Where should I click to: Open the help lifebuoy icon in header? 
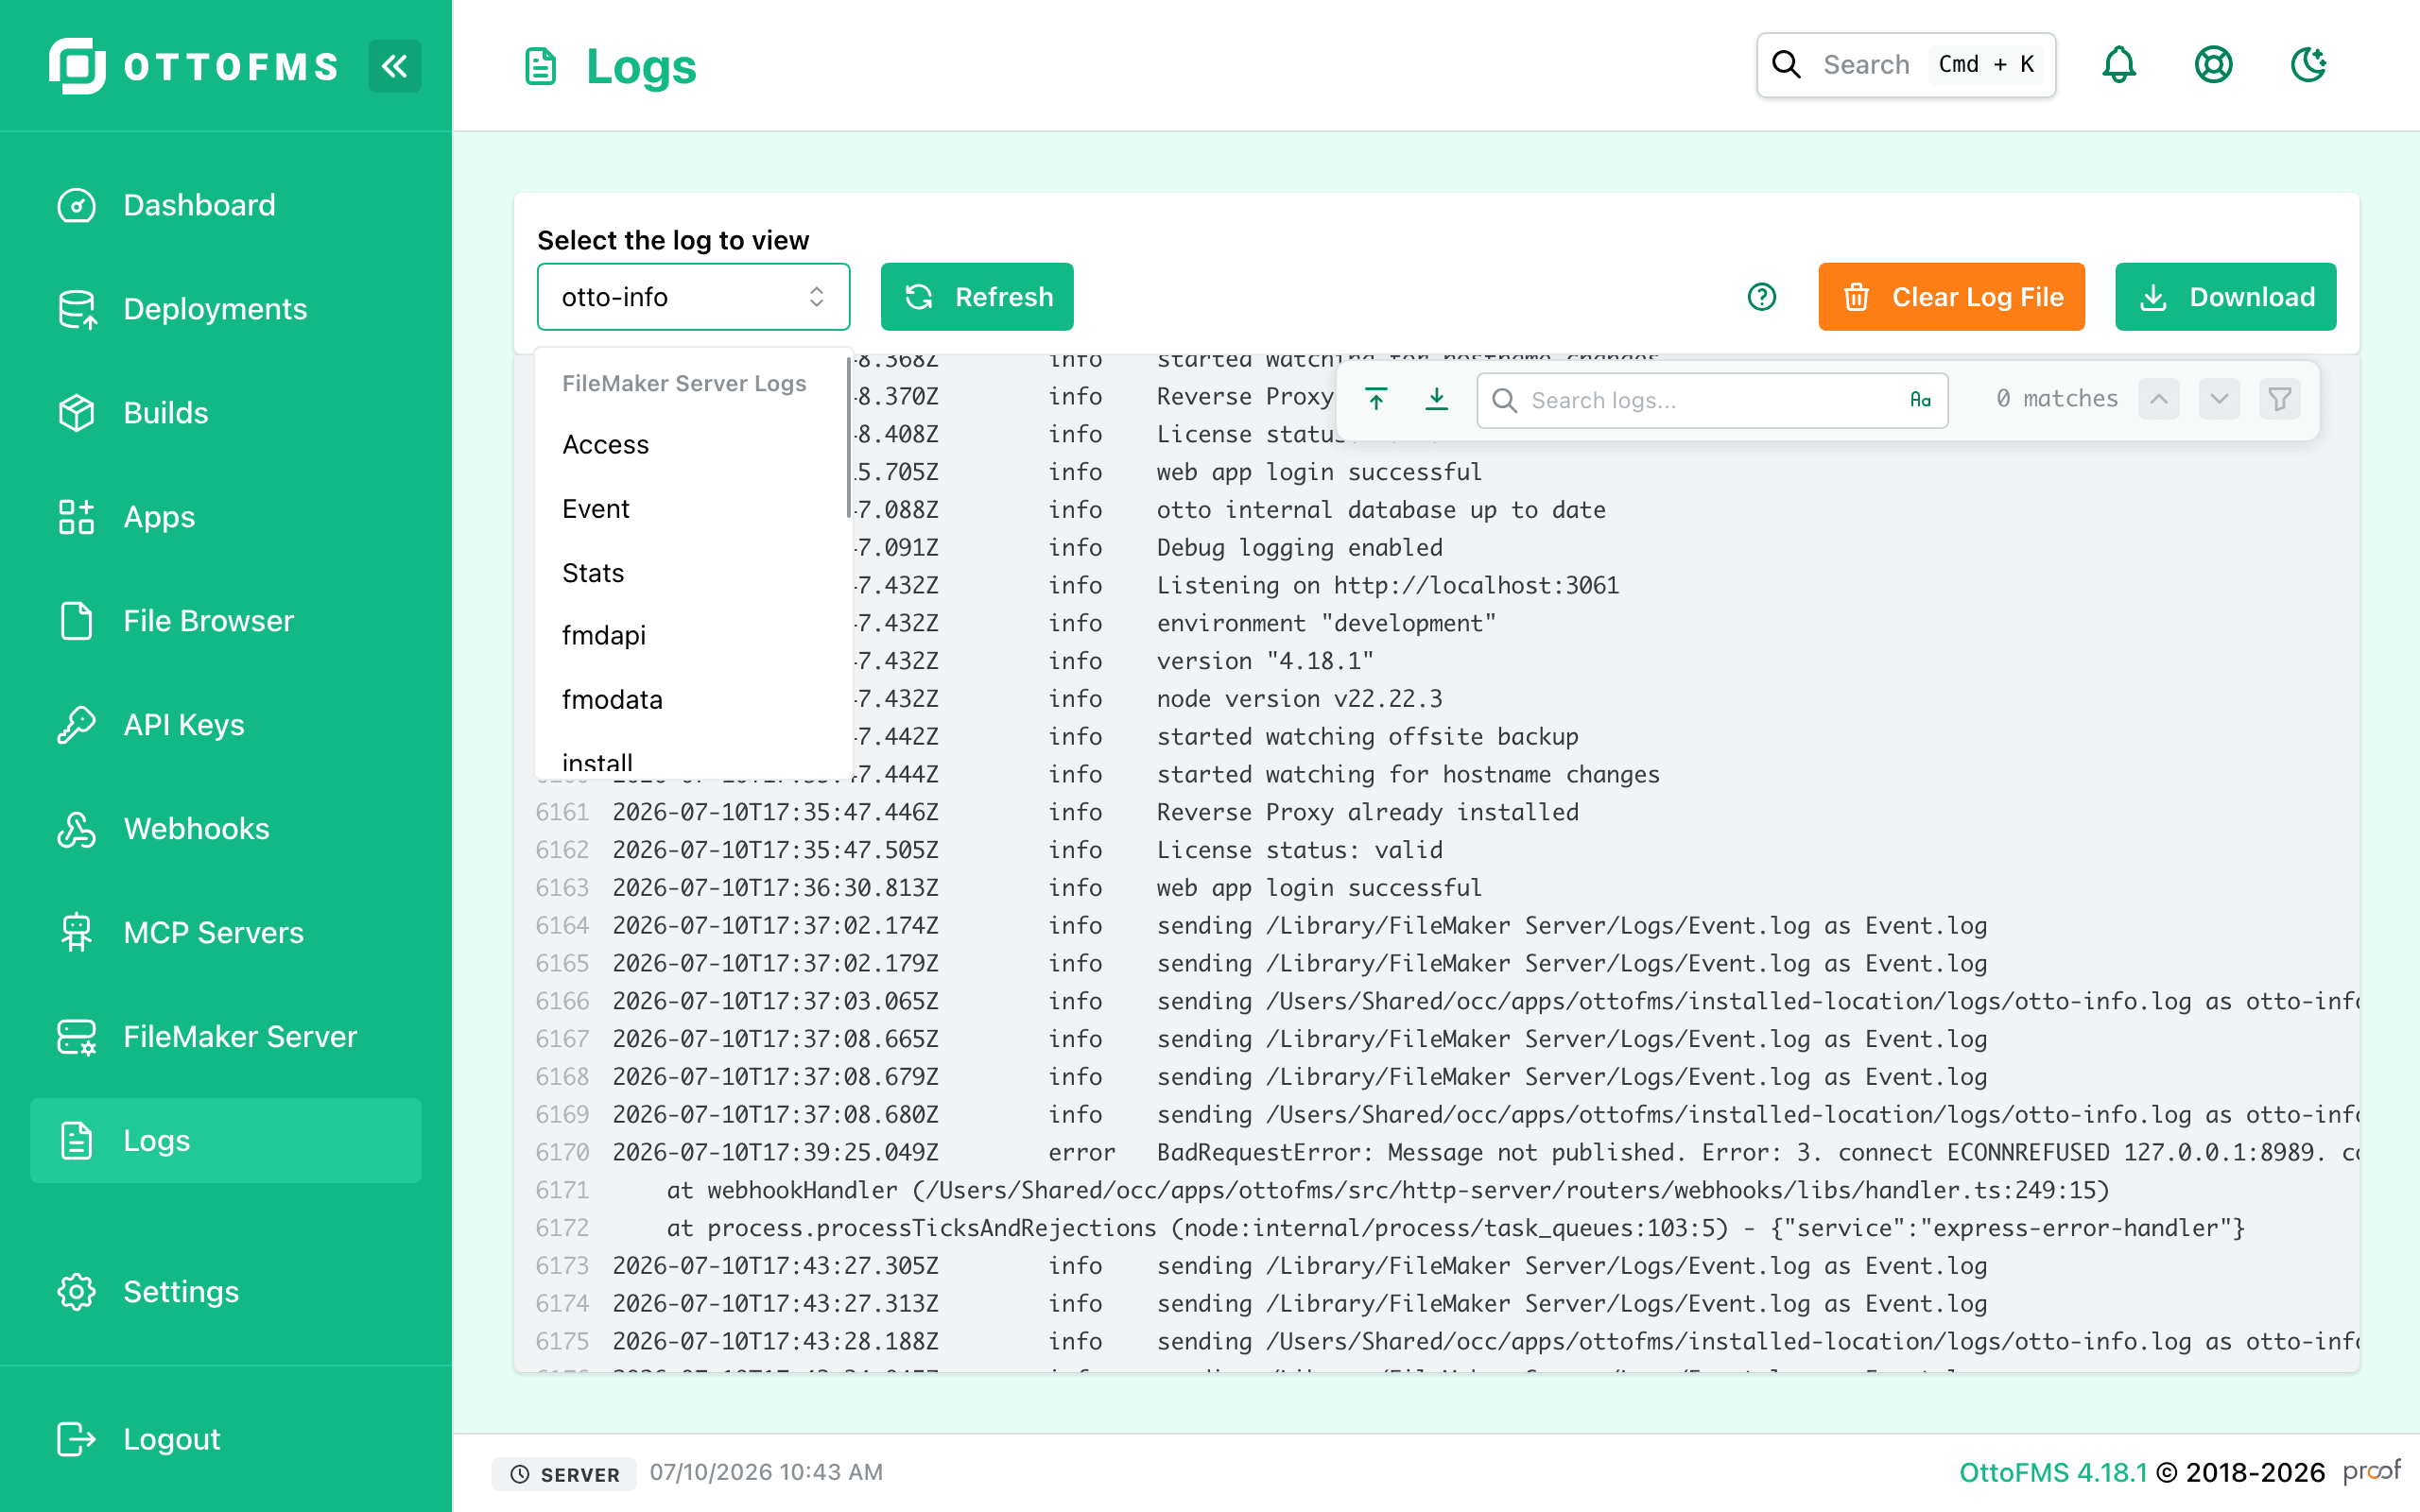(2213, 65)
